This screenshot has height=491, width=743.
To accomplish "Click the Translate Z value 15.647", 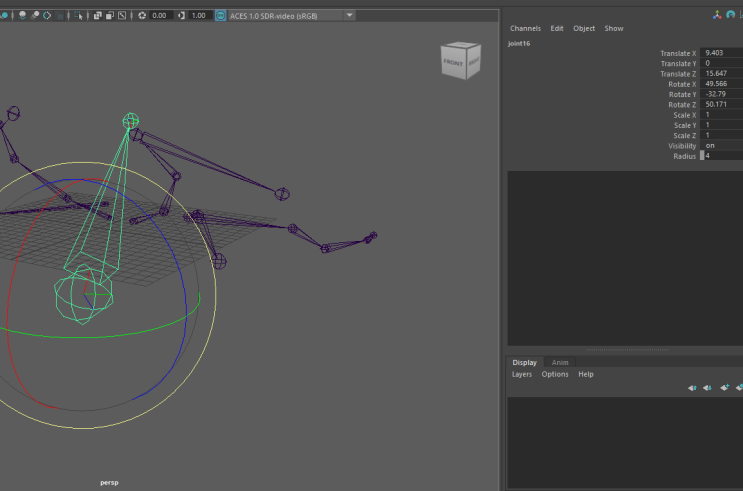I will tap(721, 73).
